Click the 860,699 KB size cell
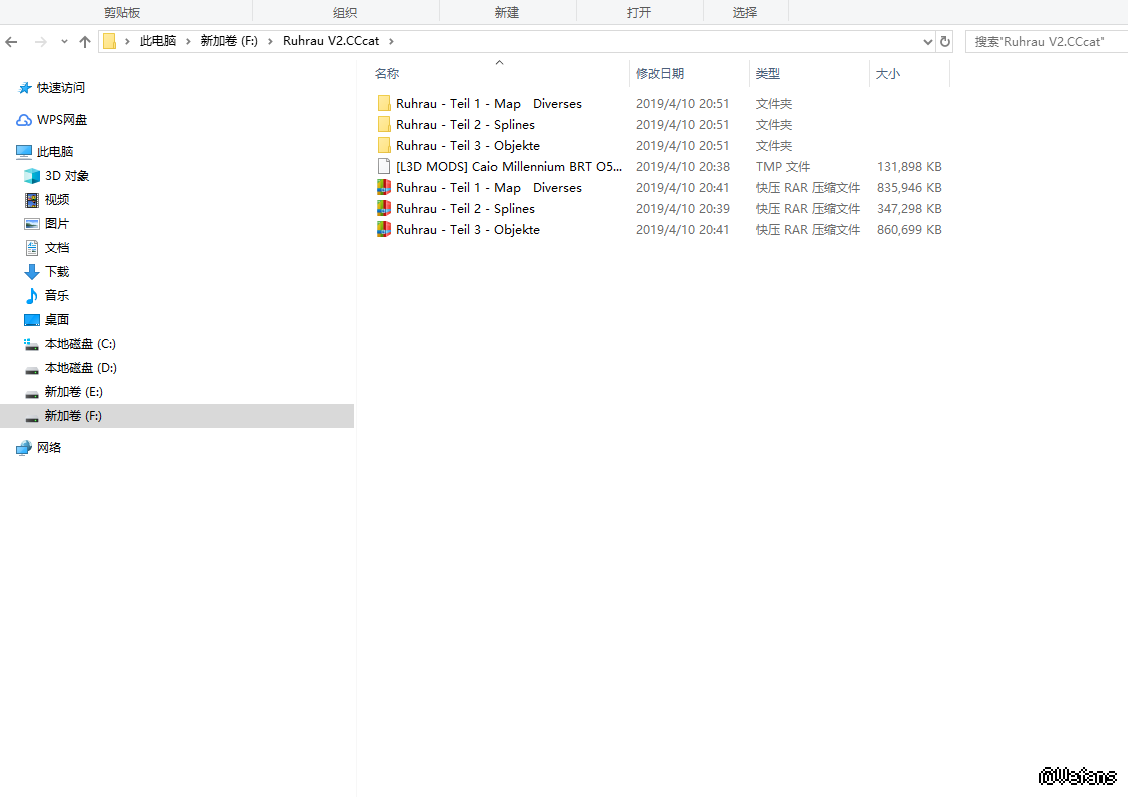The width and height of the screenshot is (1128, 797). [x=909, y=229]
